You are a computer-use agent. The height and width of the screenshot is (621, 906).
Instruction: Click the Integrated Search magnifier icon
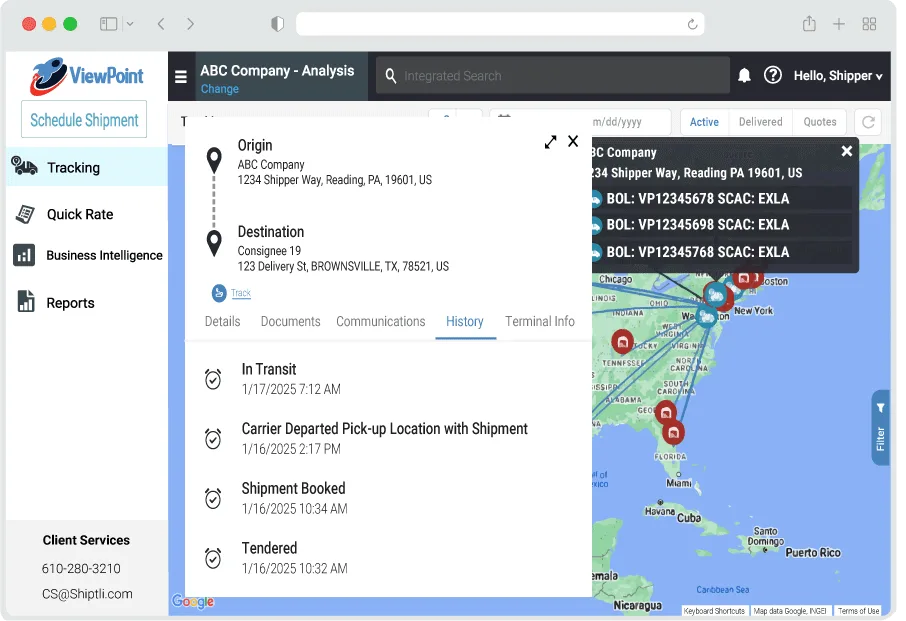tap(391, 76)
